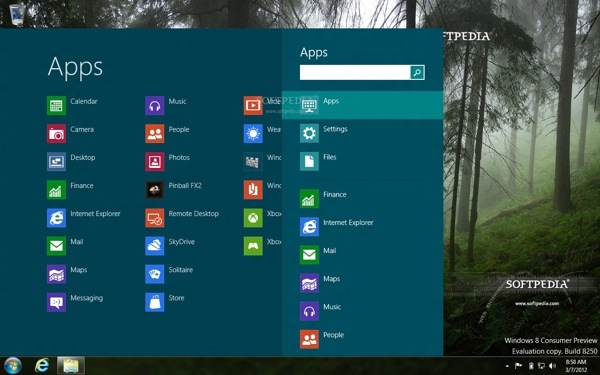Click the "Photos" label
600x375 pixels.
click(x=179, y=157)
